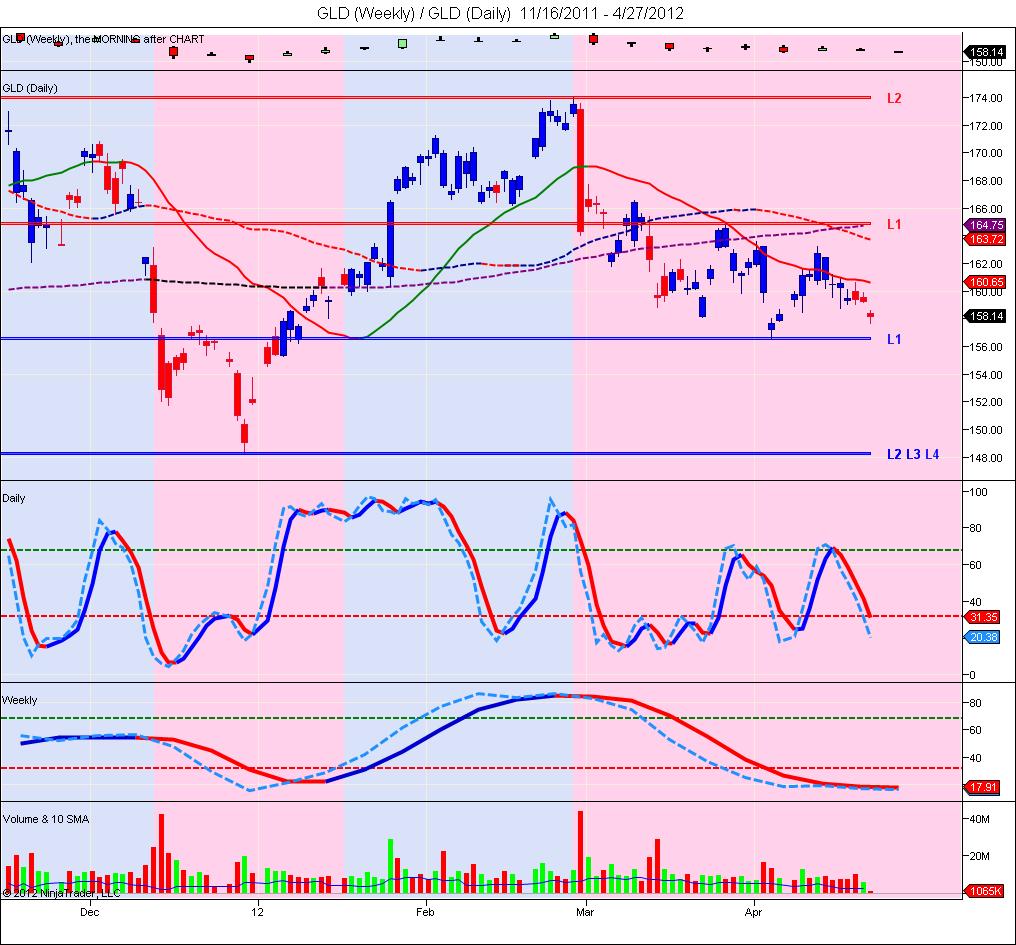Click the 100 level on Daily stochastic axis
The image size is (1016, 945).
(x=978, y=492)
